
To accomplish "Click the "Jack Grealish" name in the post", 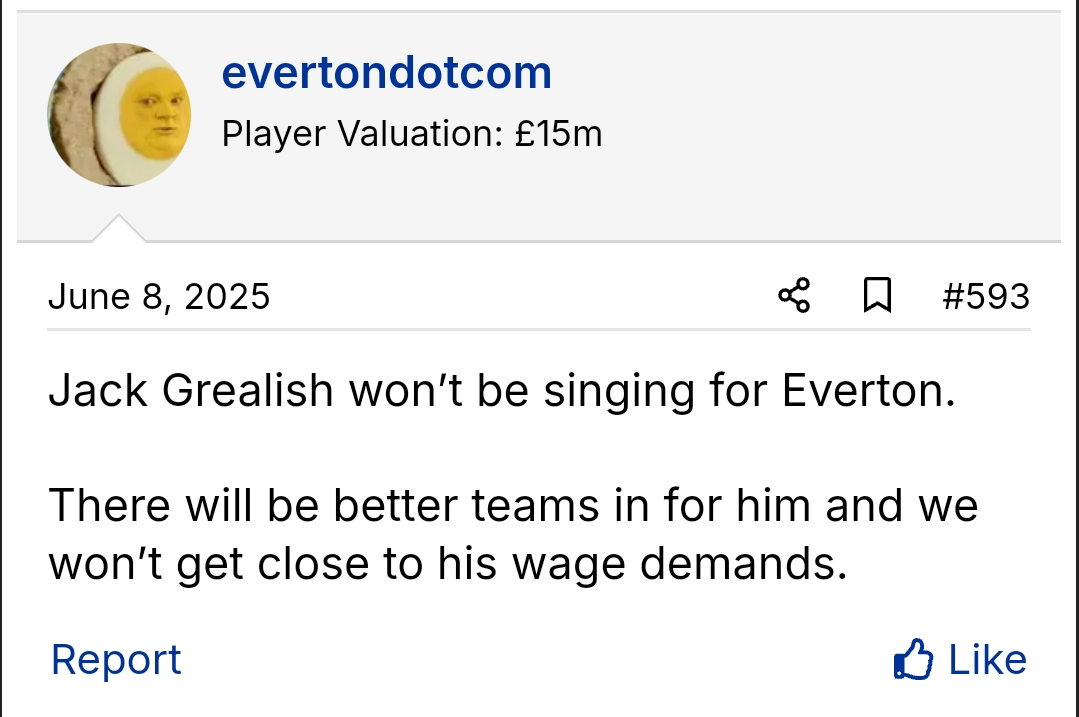I will click(190, 392).
